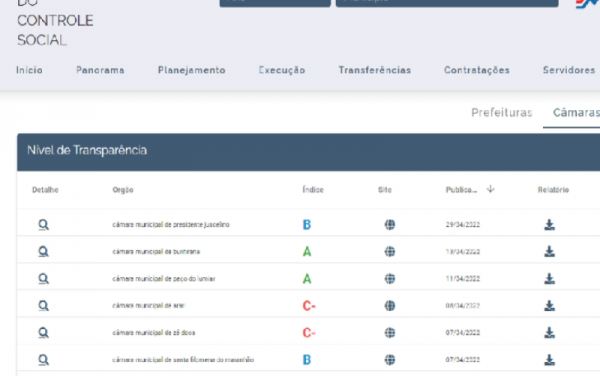Viewport: 600px width, 376px height.
Task: Open site for santa filomena do maranhão
Action: click(390, 360)
